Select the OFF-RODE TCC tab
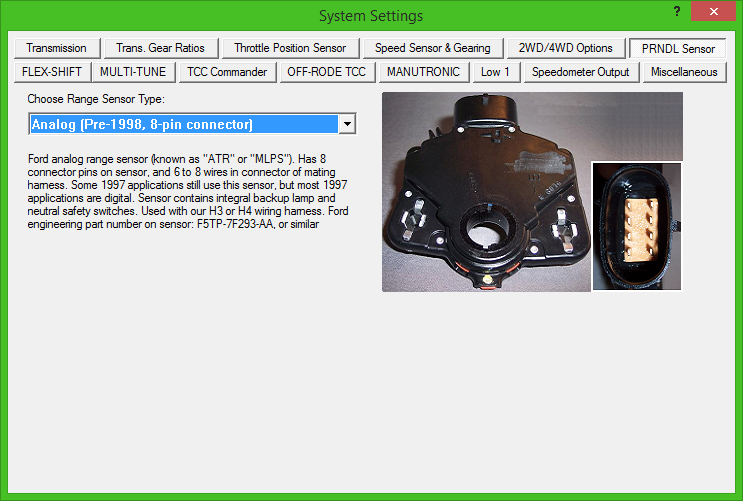This screenshot has width=743, height=501. pyautogui.click(x=326, y=72)
